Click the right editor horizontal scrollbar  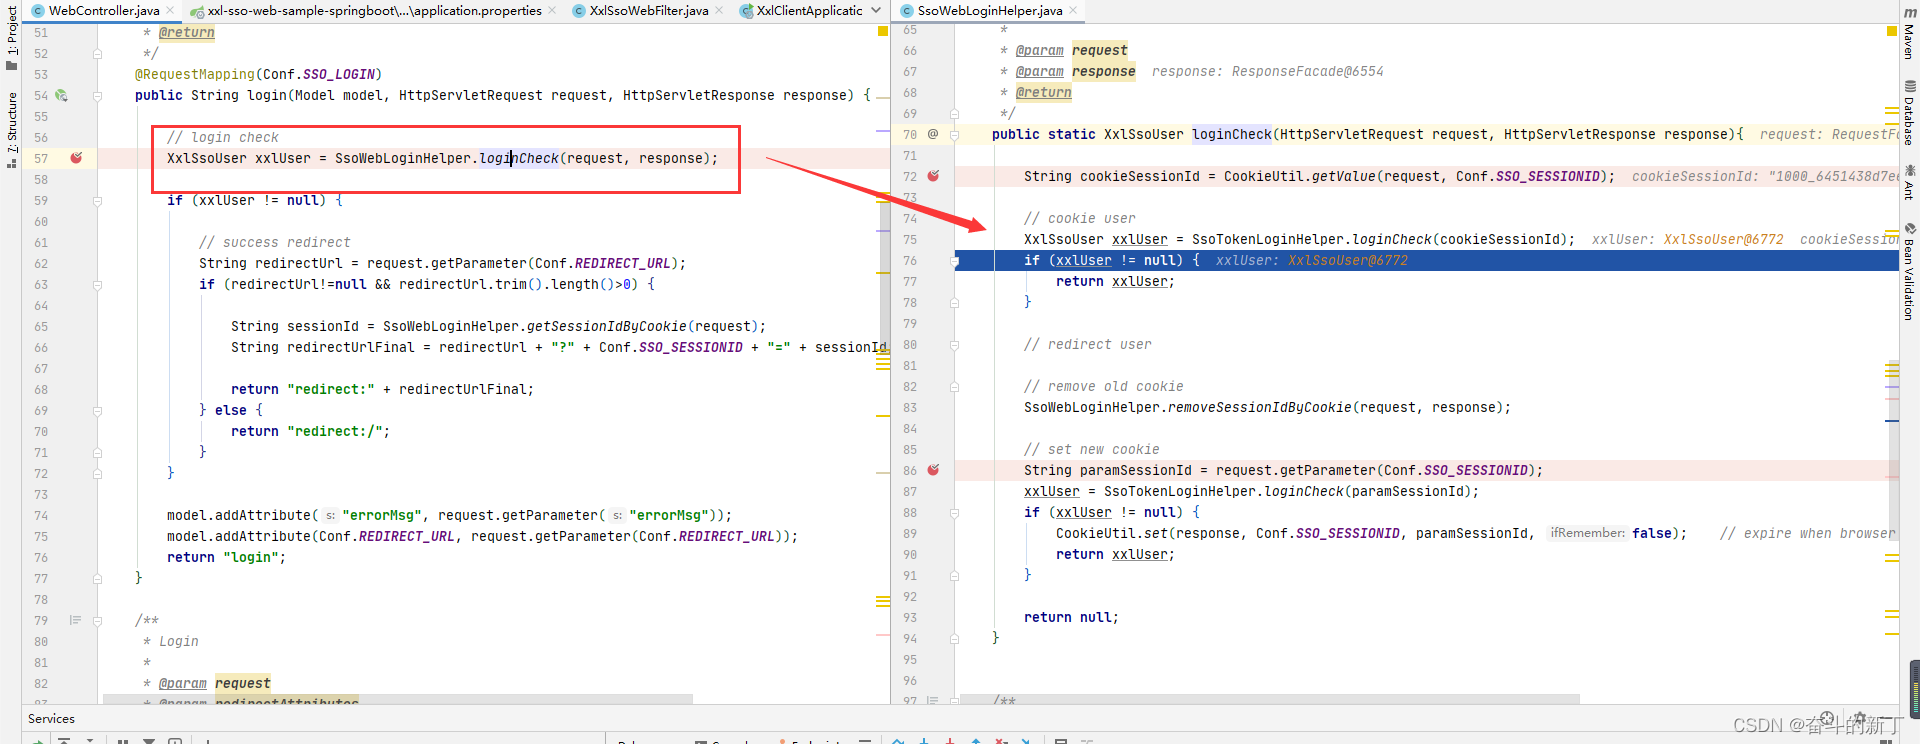1269,699
